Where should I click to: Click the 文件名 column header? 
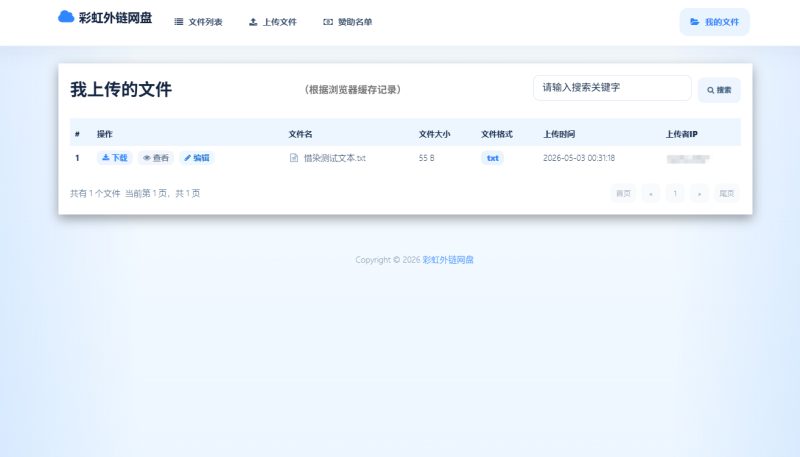(x=301, y=134)
